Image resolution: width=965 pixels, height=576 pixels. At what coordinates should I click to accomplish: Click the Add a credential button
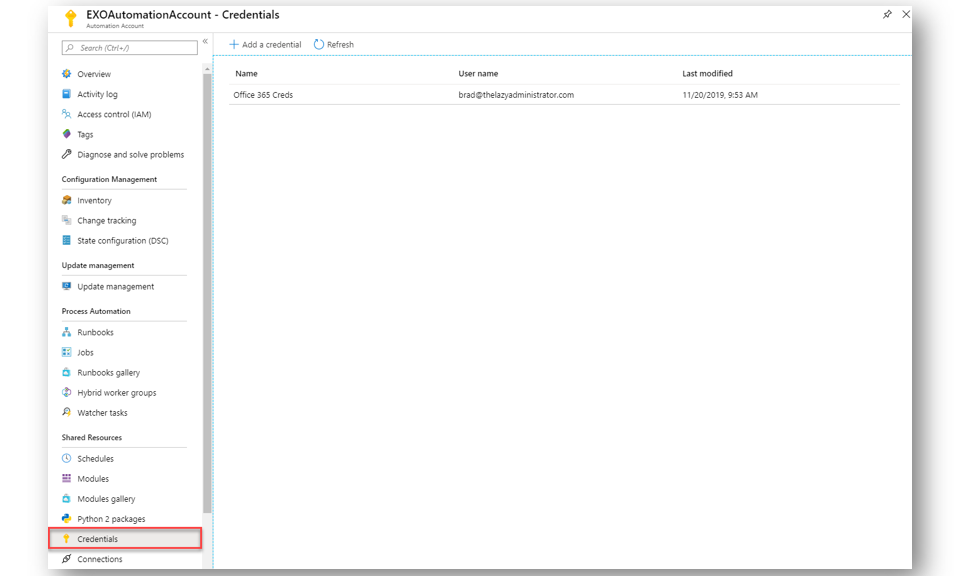pos(265,44)
